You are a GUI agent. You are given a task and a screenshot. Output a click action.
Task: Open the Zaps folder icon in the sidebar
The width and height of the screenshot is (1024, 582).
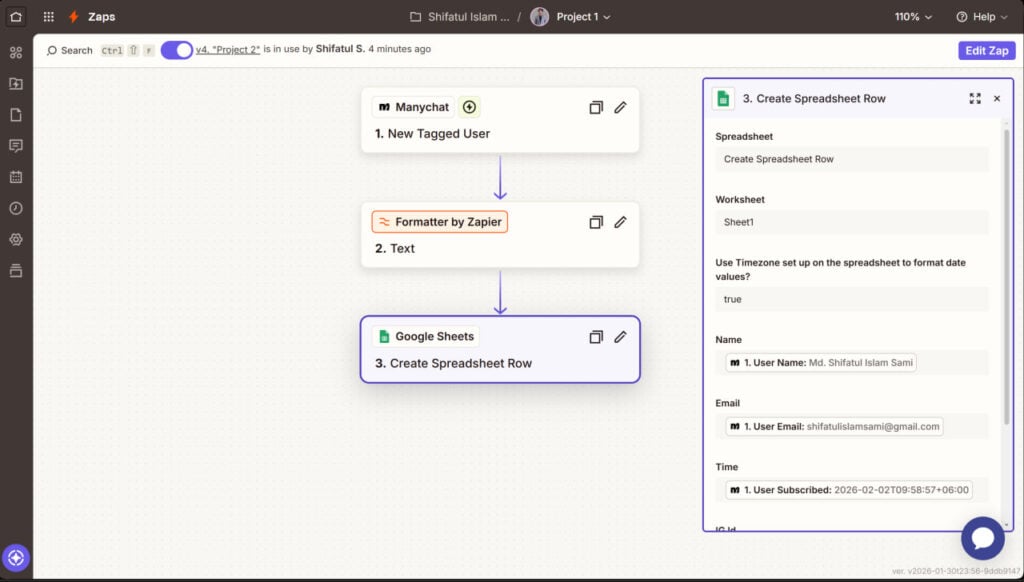click(16, 84)
